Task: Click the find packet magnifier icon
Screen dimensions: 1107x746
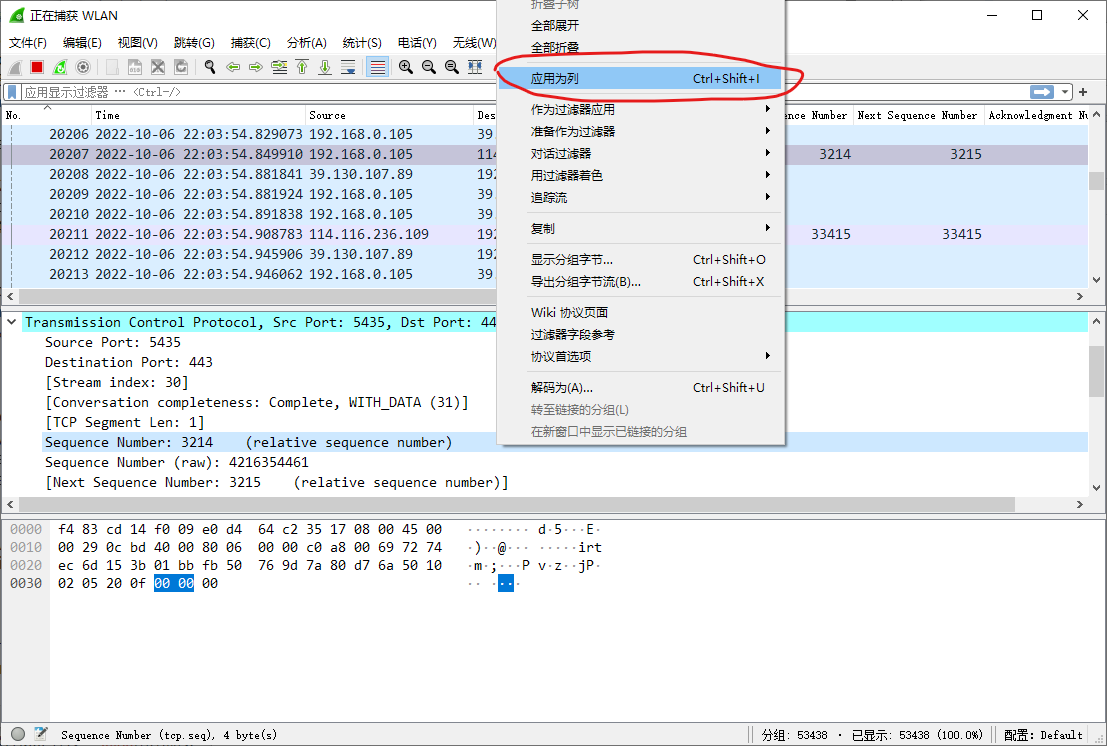Action: [210, 67]
